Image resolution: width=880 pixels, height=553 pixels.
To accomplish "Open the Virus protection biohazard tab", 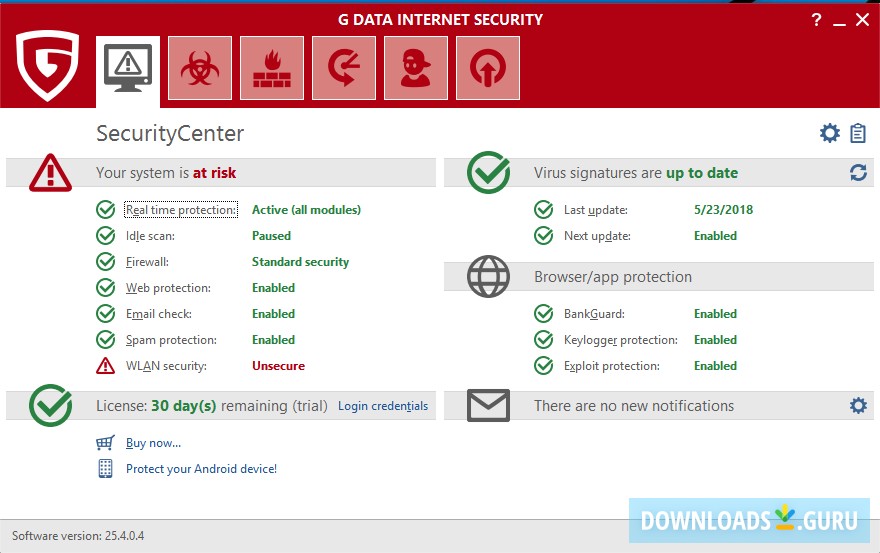I will (x=200, y=68).
